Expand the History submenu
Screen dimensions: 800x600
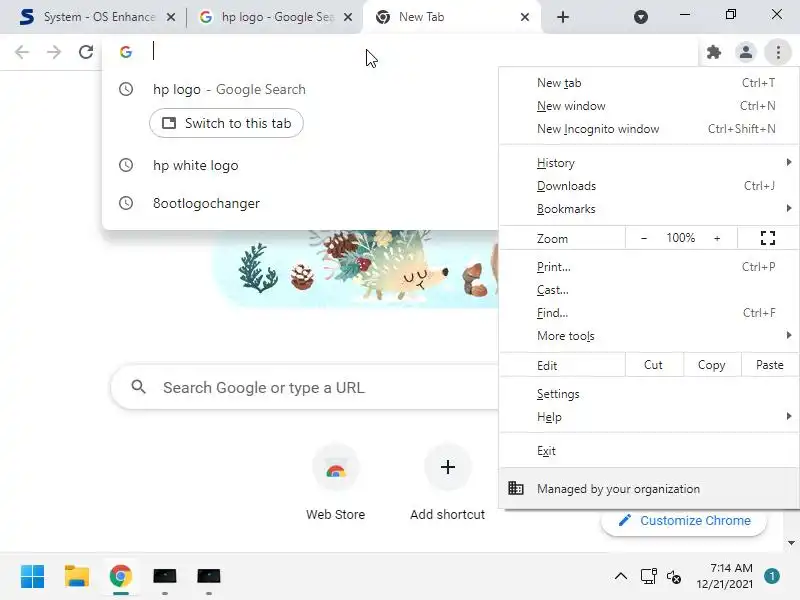649,163
